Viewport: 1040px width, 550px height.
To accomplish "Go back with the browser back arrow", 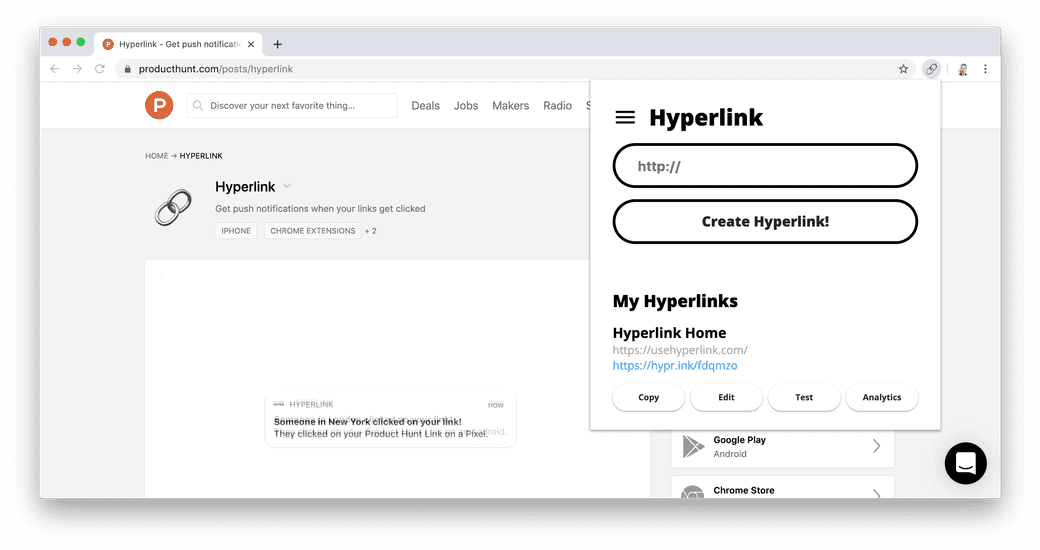I will click(x=55, y=69).
